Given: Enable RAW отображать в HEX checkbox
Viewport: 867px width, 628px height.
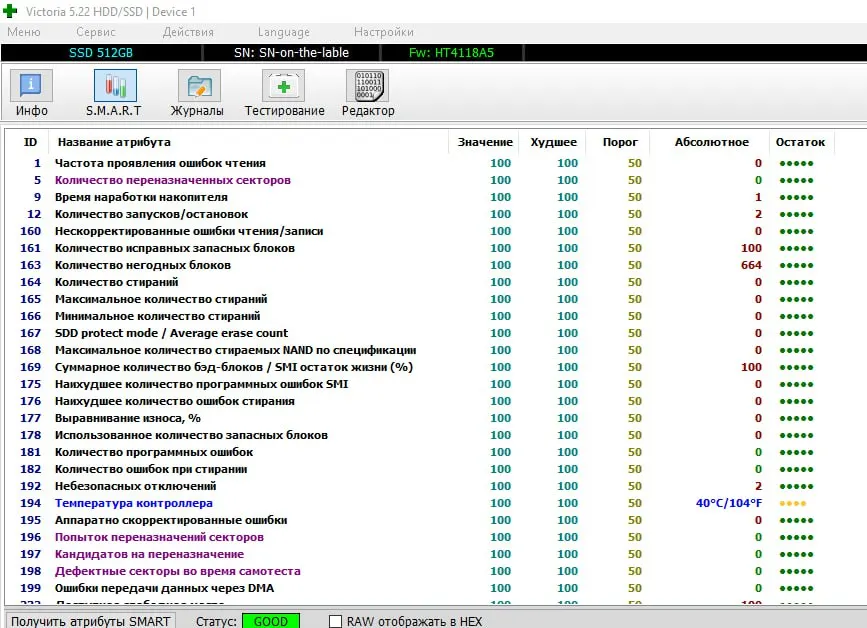Looking at the screenshot, I should tap(336, 621).
